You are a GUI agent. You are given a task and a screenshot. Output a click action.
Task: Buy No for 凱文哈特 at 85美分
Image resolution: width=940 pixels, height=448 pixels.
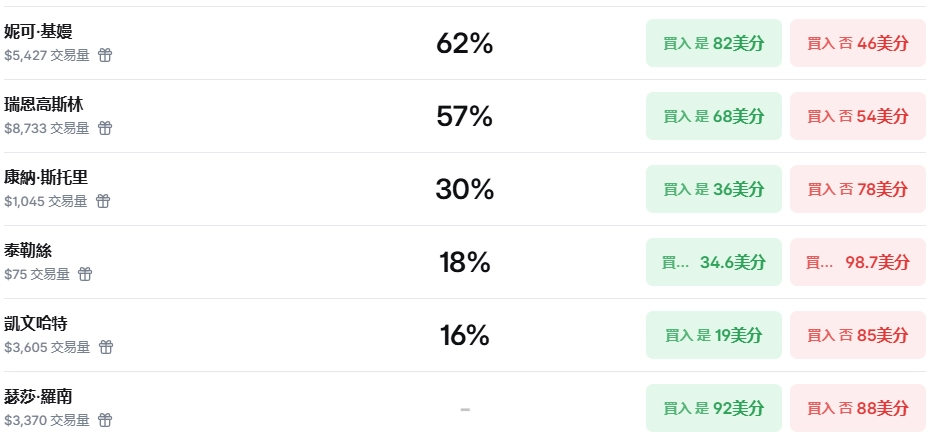coord(858,336)
